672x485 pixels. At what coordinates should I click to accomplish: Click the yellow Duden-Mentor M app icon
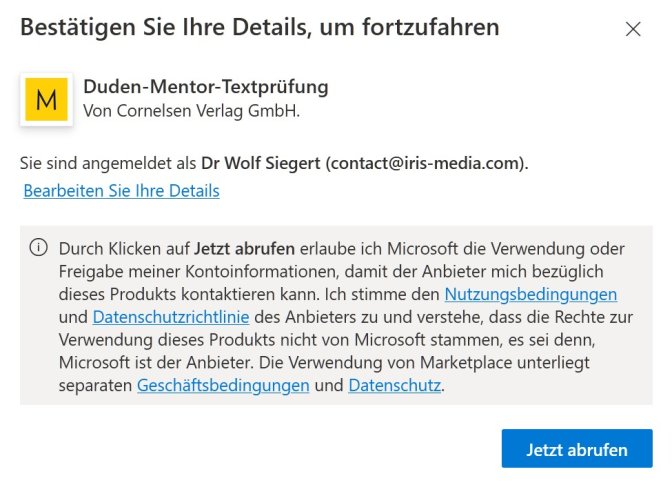point(46,99)
